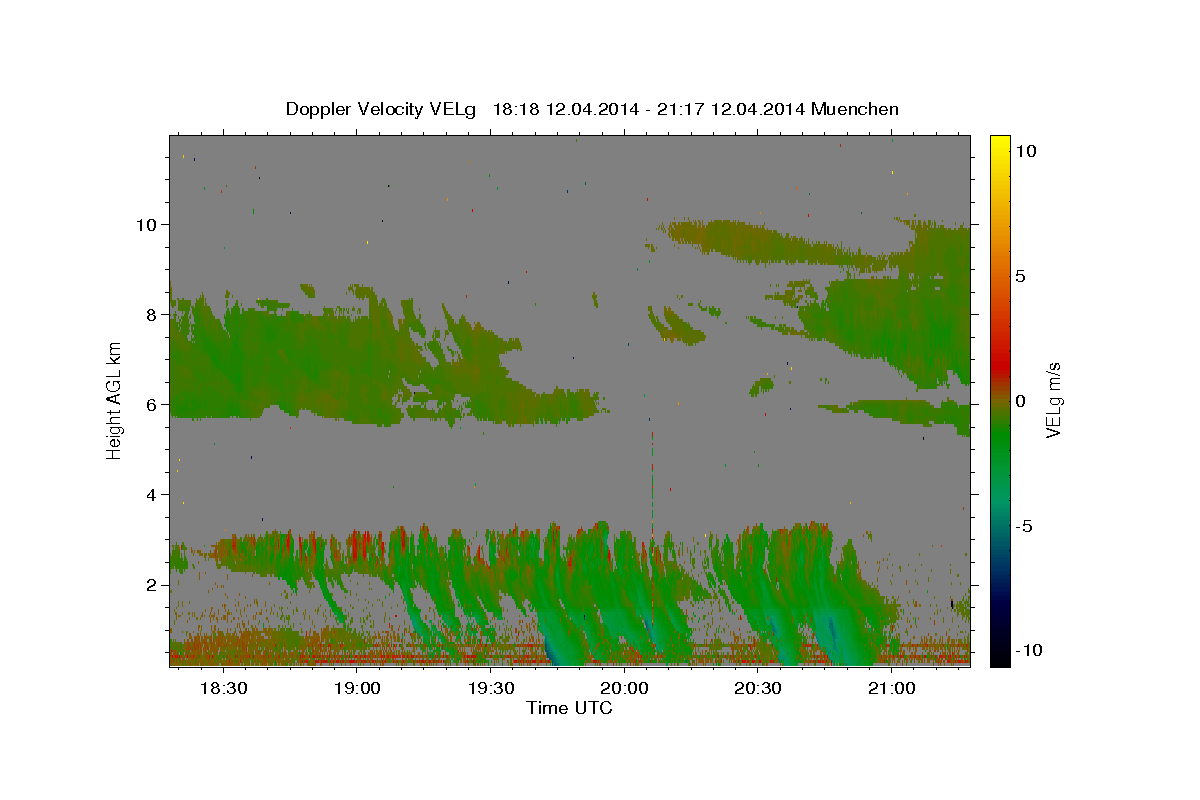This screenshot has width=1200, height=800.
Task: Click the 20:30 time tick label
Action: pyautogui.click(x=757, y=689)
